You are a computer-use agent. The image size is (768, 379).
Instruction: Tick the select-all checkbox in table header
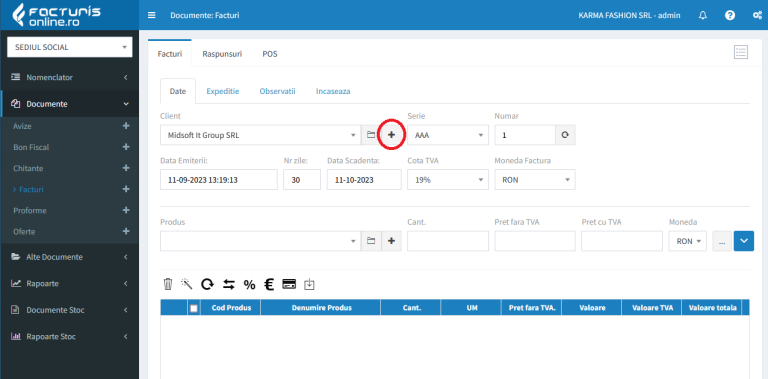pos(194,308)
